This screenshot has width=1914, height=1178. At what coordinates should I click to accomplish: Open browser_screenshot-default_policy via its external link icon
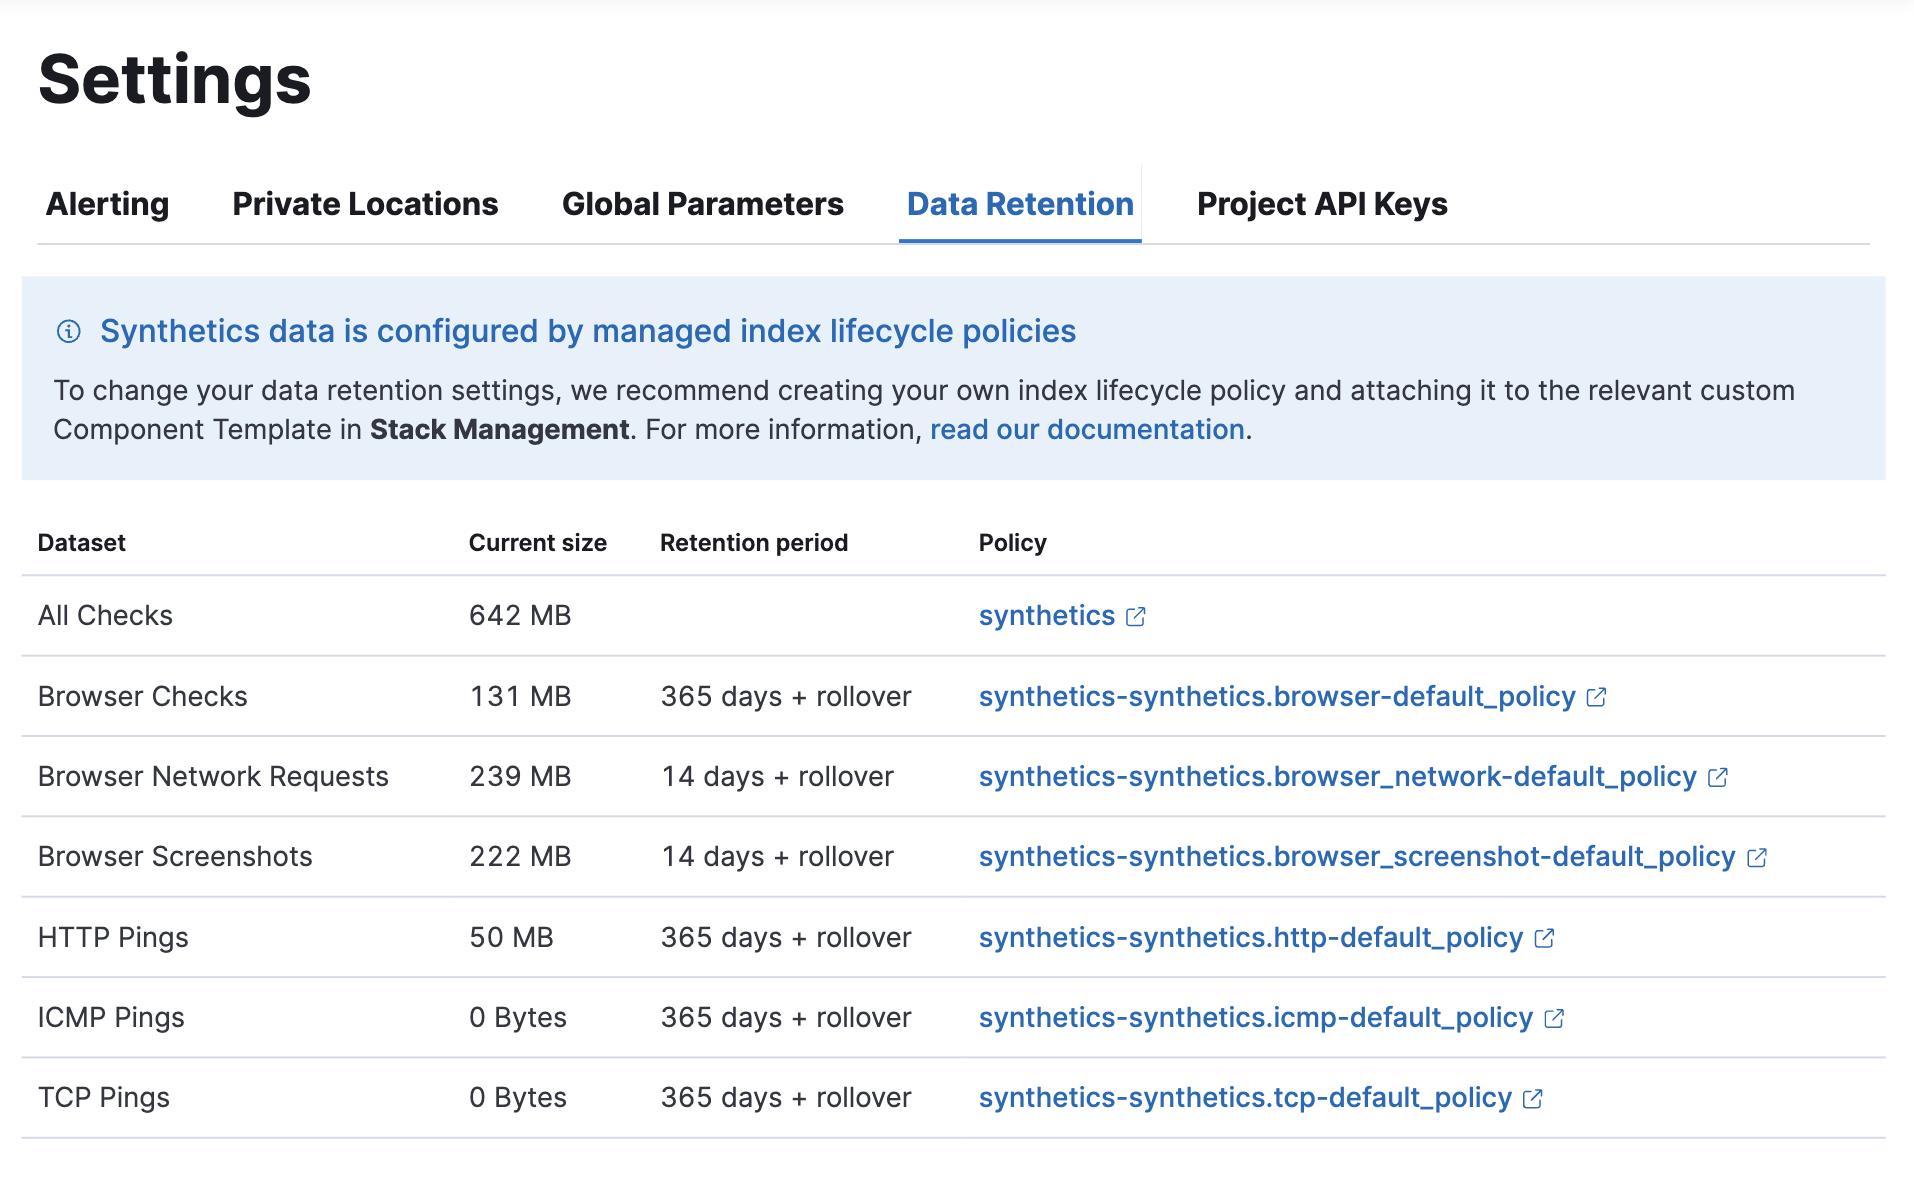(x=1759, y=857)
